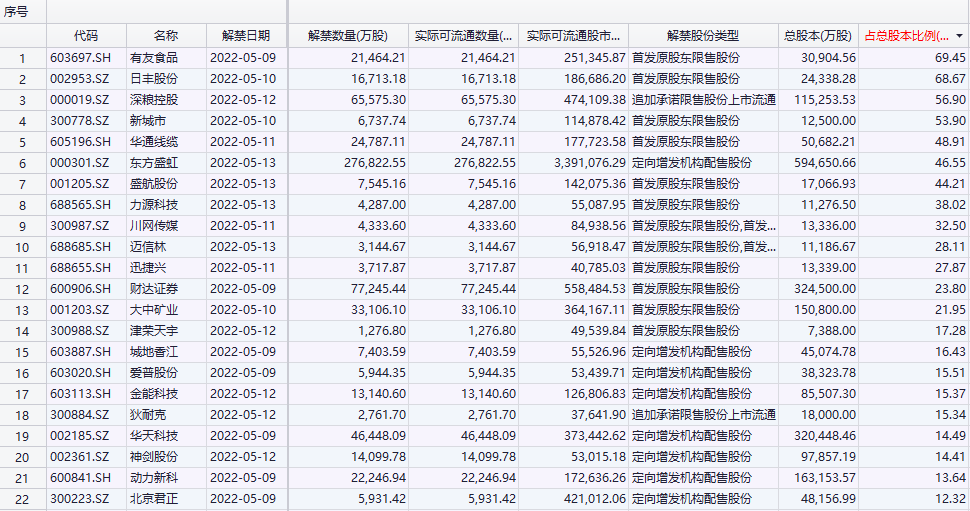
Task: Click the 实际可流通股市值 column header
Action: pos(573,36)
